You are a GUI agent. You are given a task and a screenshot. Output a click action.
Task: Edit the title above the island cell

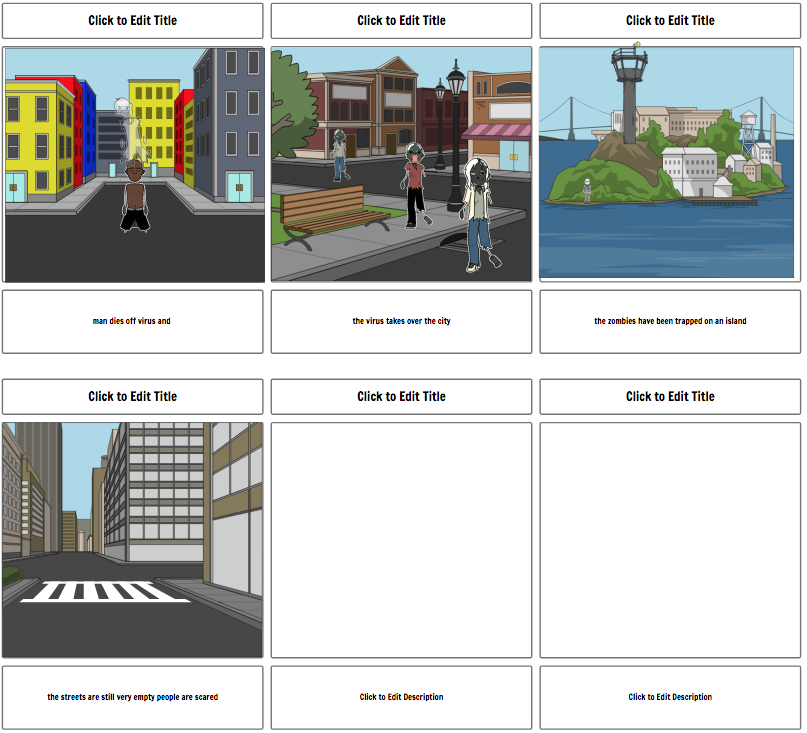(x=670, y=21)
